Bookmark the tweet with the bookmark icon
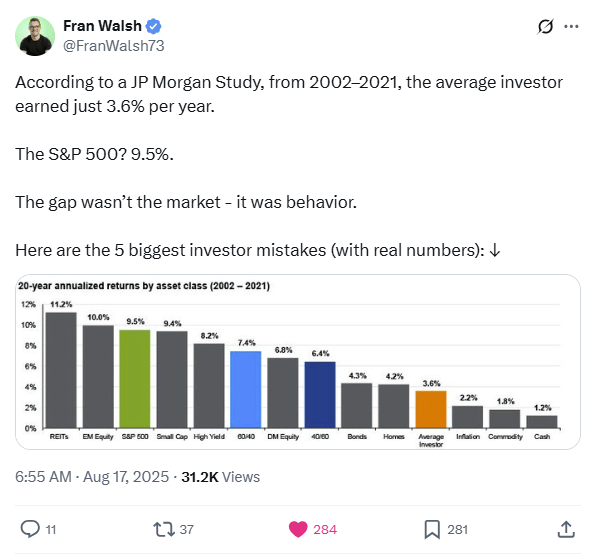The height and width of the screenshot is (560, 595). tap(432, 529)
